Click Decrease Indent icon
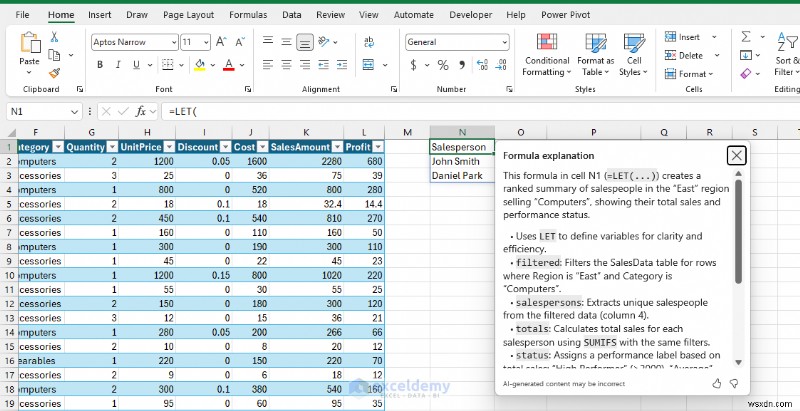The width and height of the screenshot is (800, 411). coord(323,65)
